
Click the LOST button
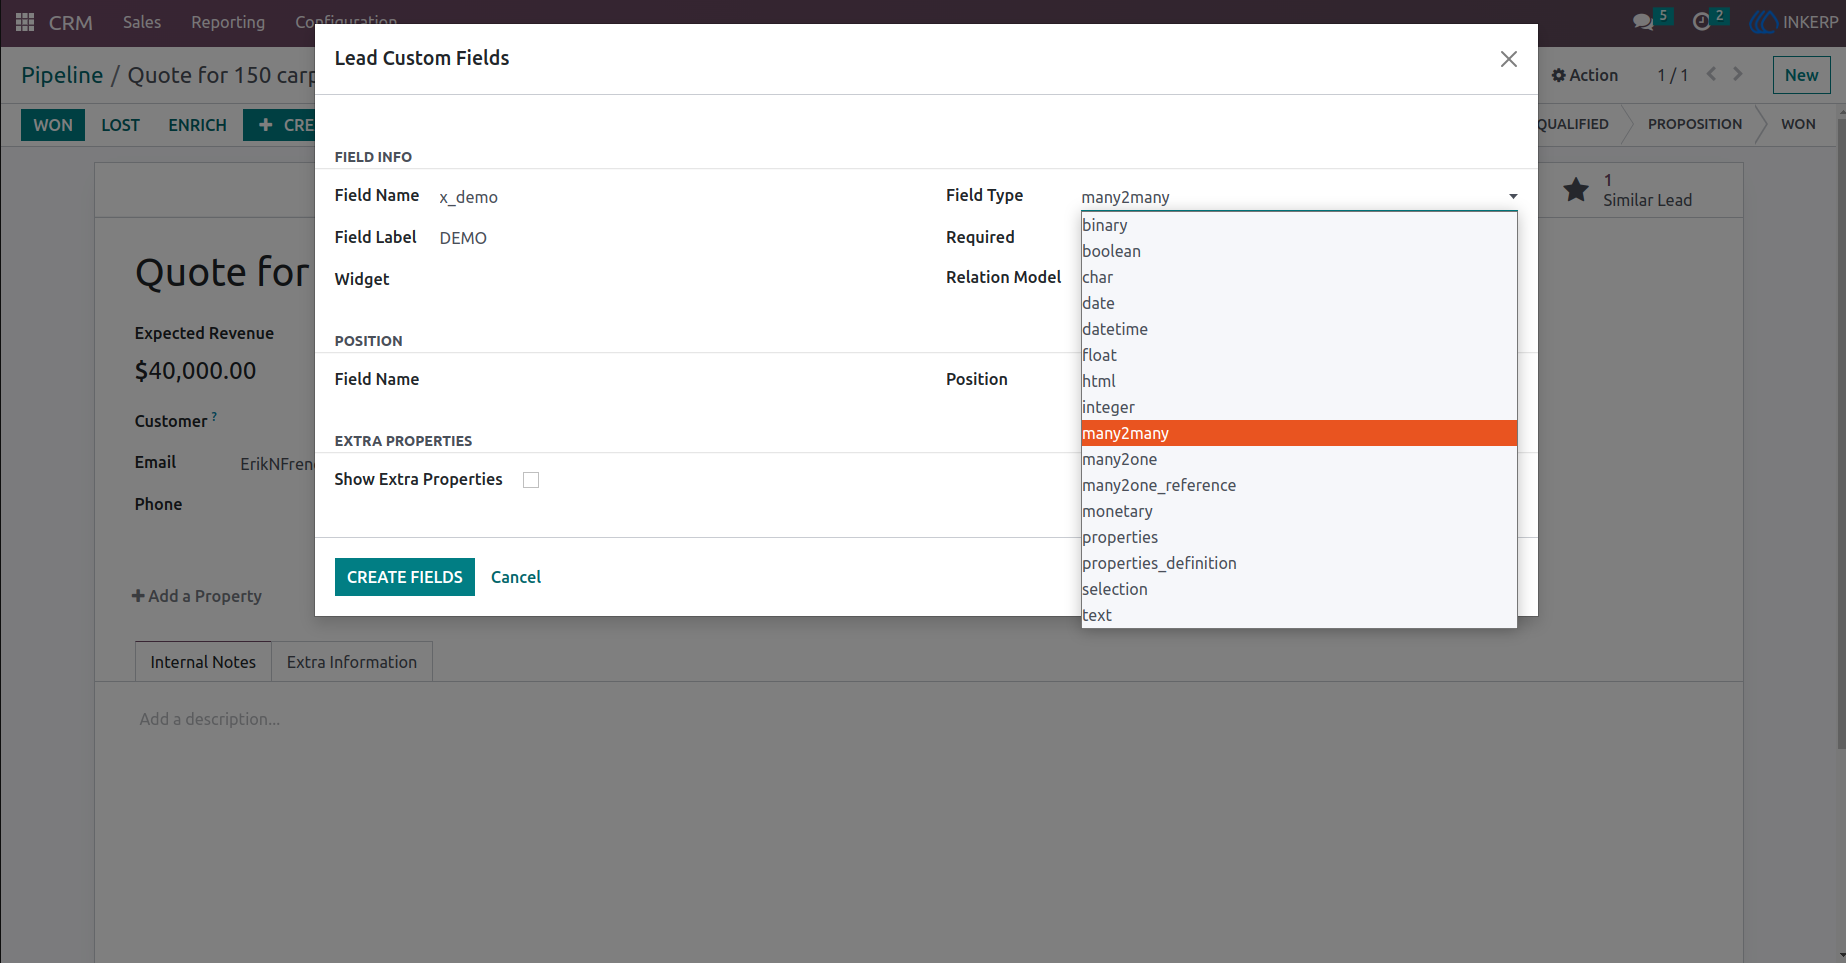[x=121, y=125]
